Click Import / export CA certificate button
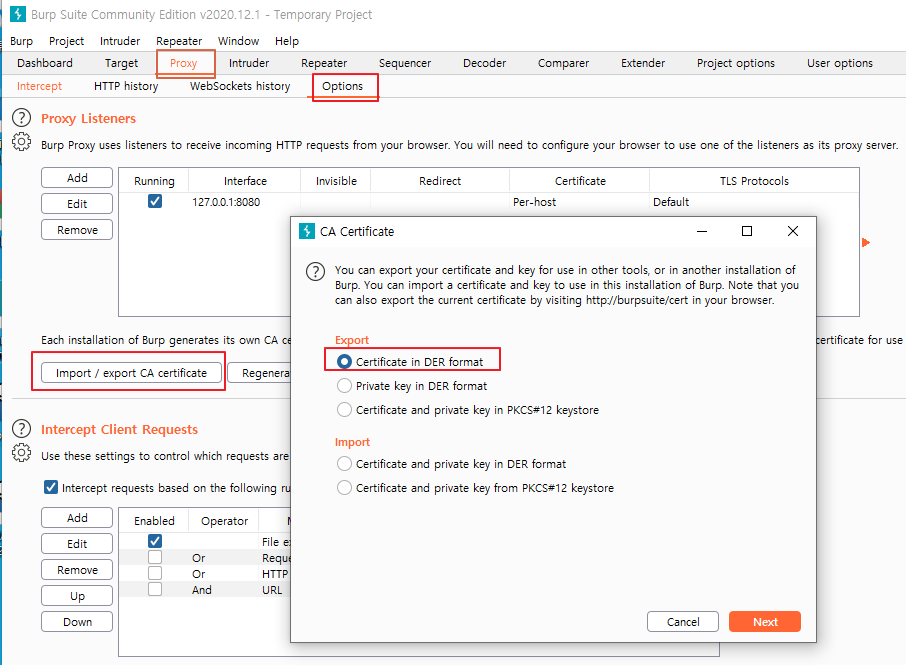 tap(131, 373)
